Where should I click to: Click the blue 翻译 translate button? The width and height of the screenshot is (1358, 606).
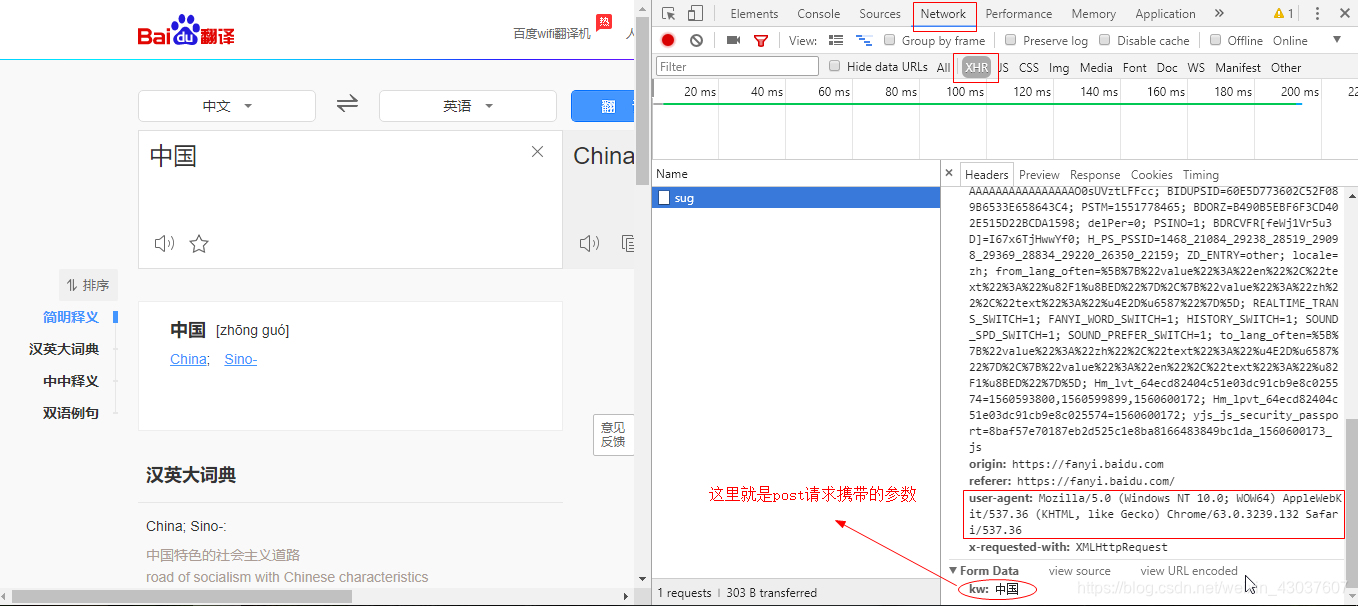point(603,106)
